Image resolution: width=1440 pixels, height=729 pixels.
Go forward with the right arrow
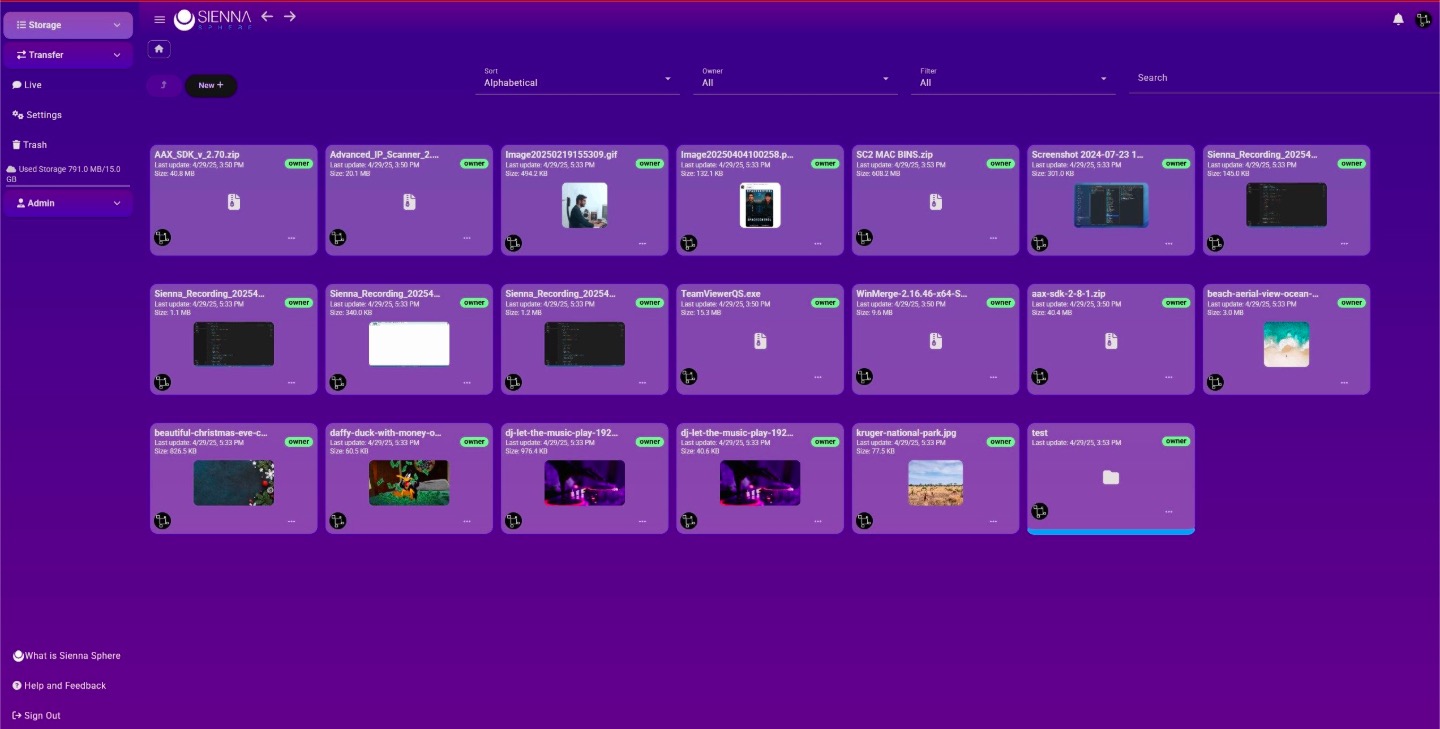coord(290,16)
